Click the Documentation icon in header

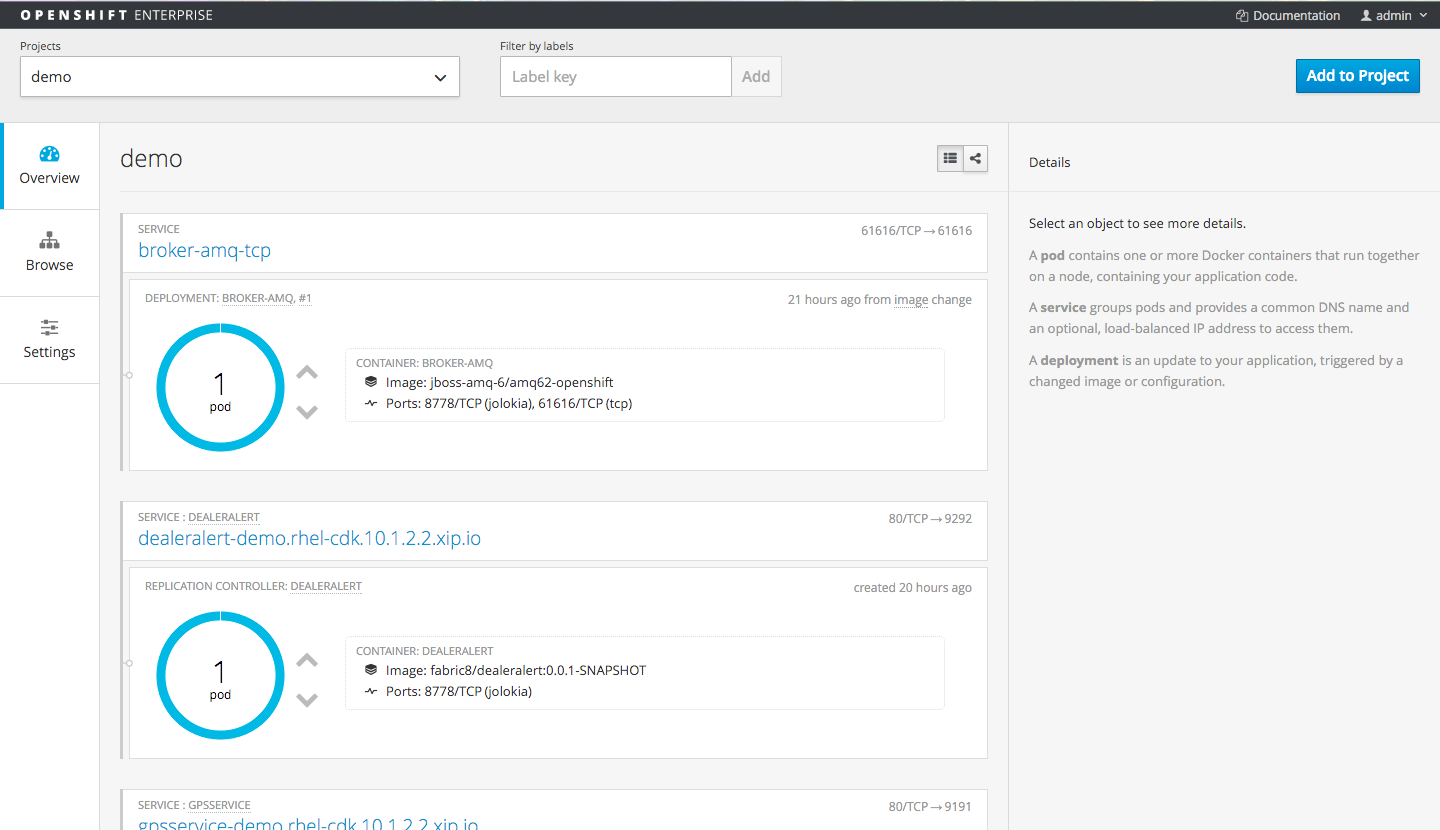pyautogui.click(x=1242, y=16)
